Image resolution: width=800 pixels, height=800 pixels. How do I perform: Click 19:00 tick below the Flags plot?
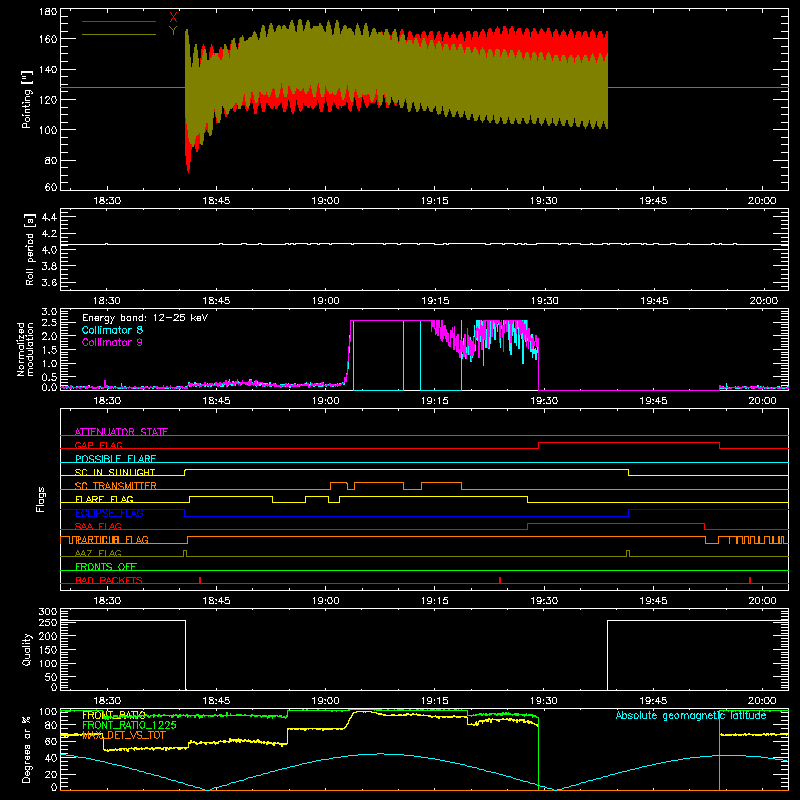click(x=326, y=601)
